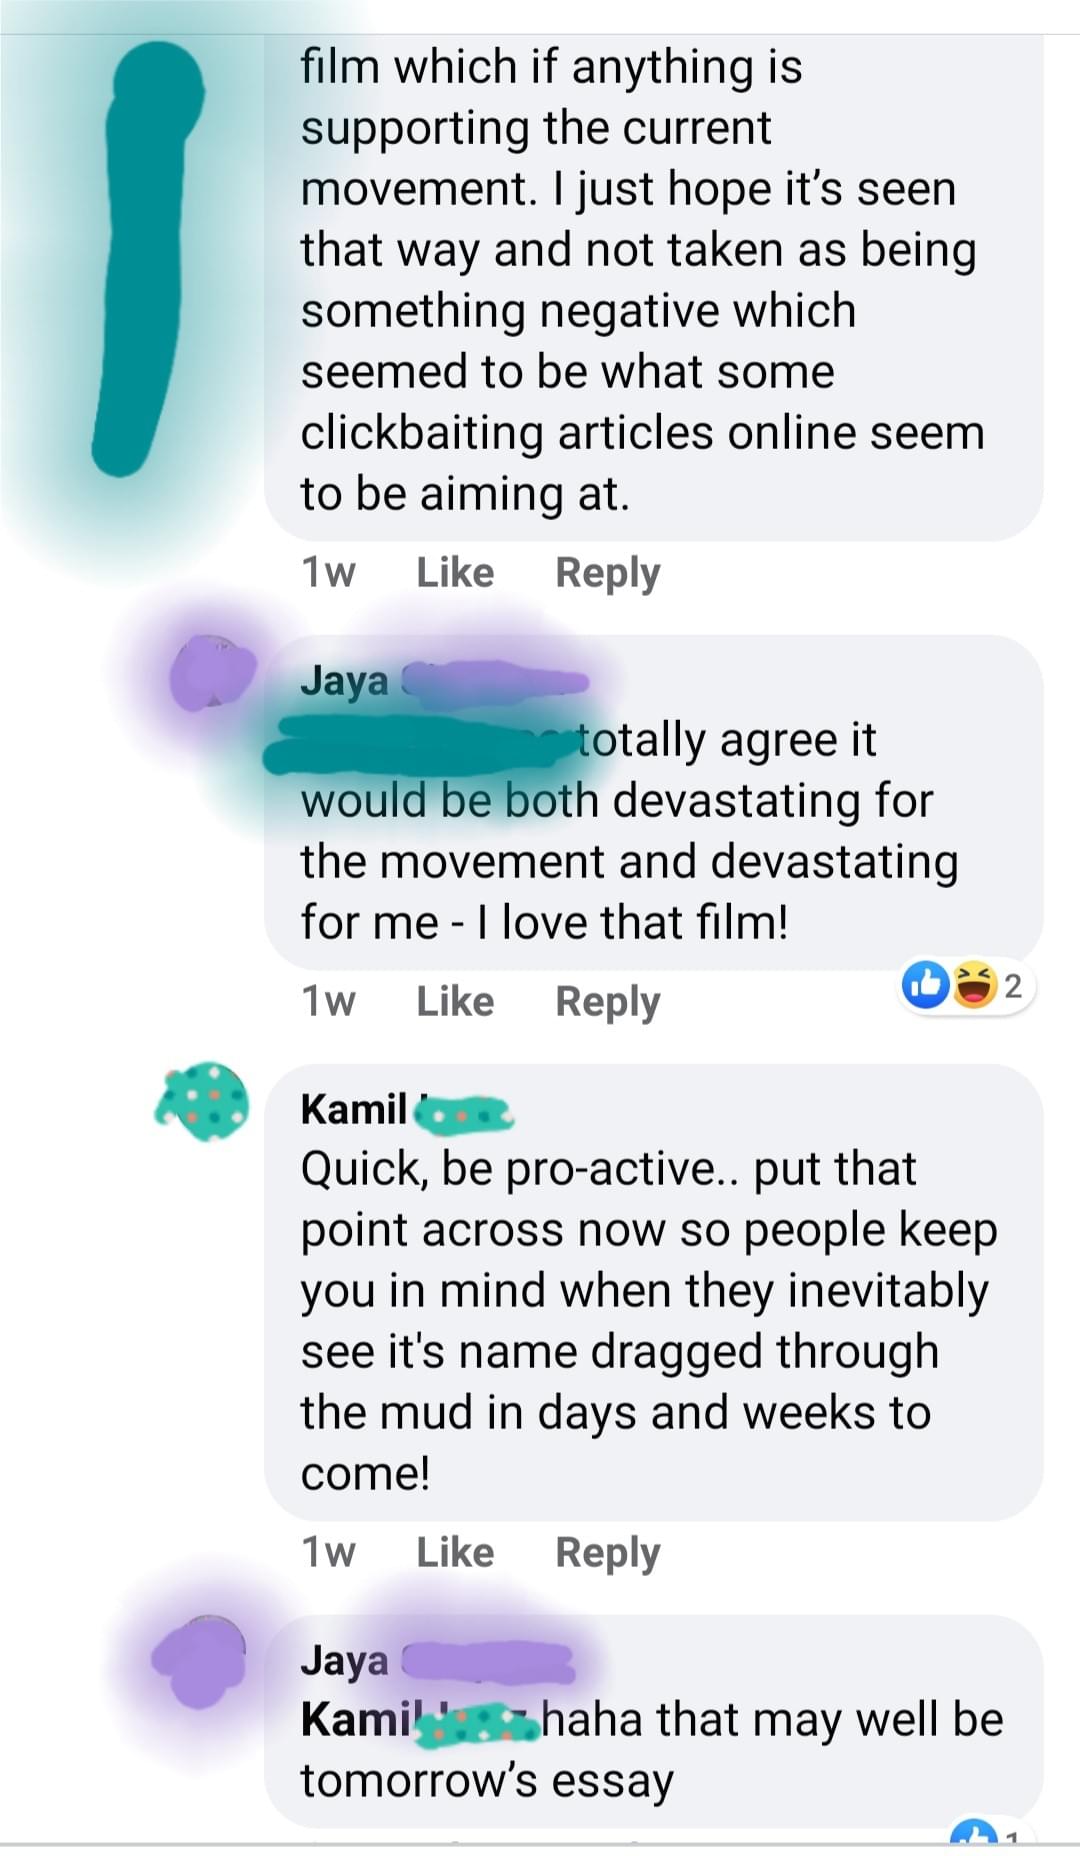Screen dimensions: 1080x1856
Task: Open Jaya's avatar beside "tomorrow's essay" comment
Action: pyautogui.click(x=201, y=1660)
